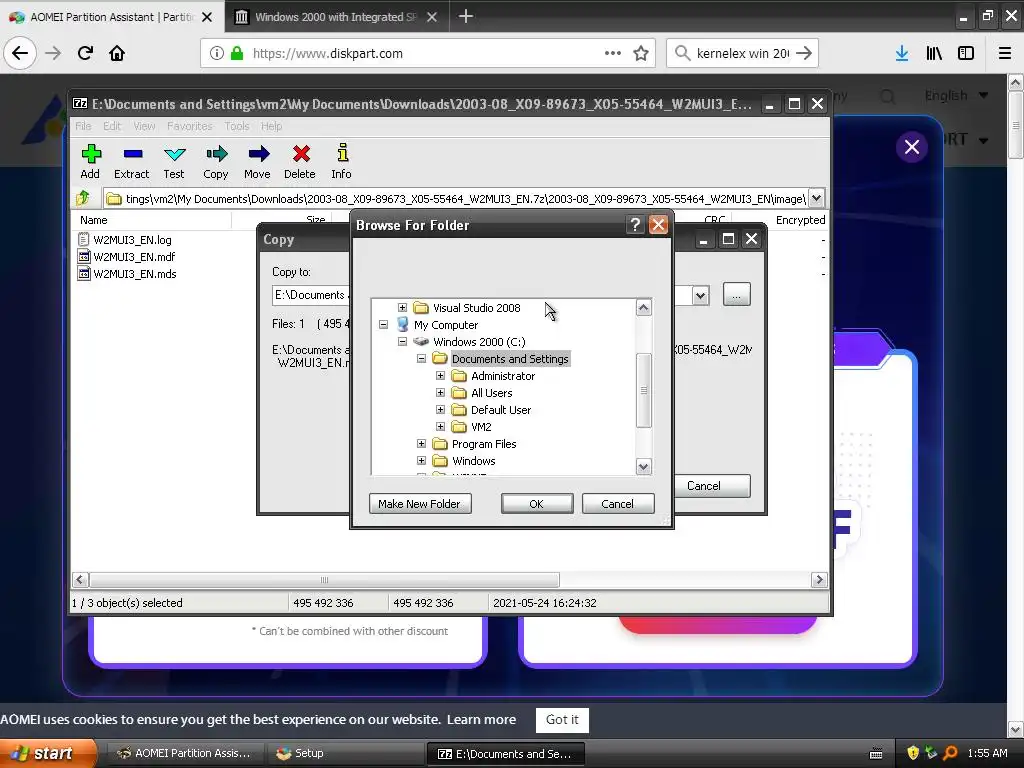Click the help question mark in Browse For Folder

635,225
